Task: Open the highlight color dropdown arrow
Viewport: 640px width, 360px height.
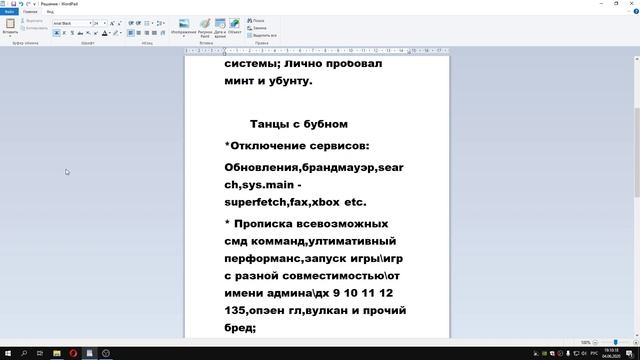Action: click(121, 33)
